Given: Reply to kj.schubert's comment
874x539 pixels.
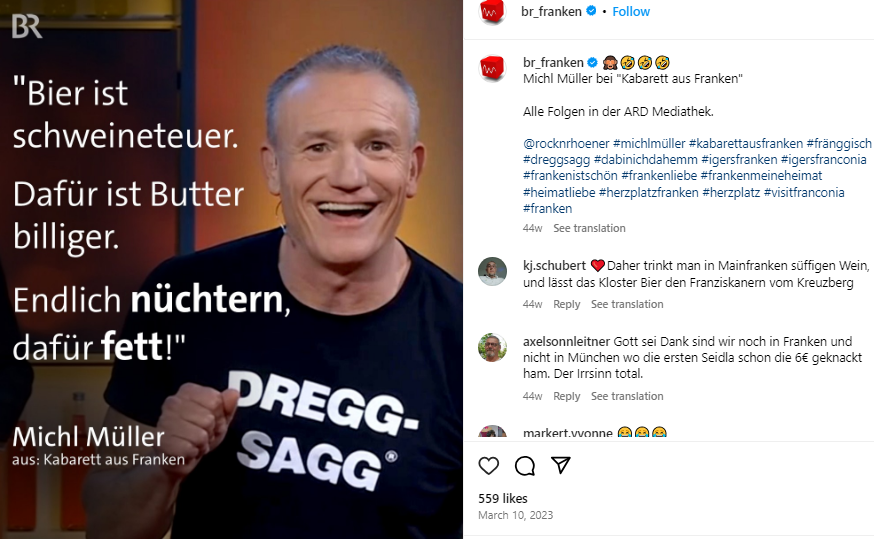Looking at the screenshot, I should coord(566,304).
